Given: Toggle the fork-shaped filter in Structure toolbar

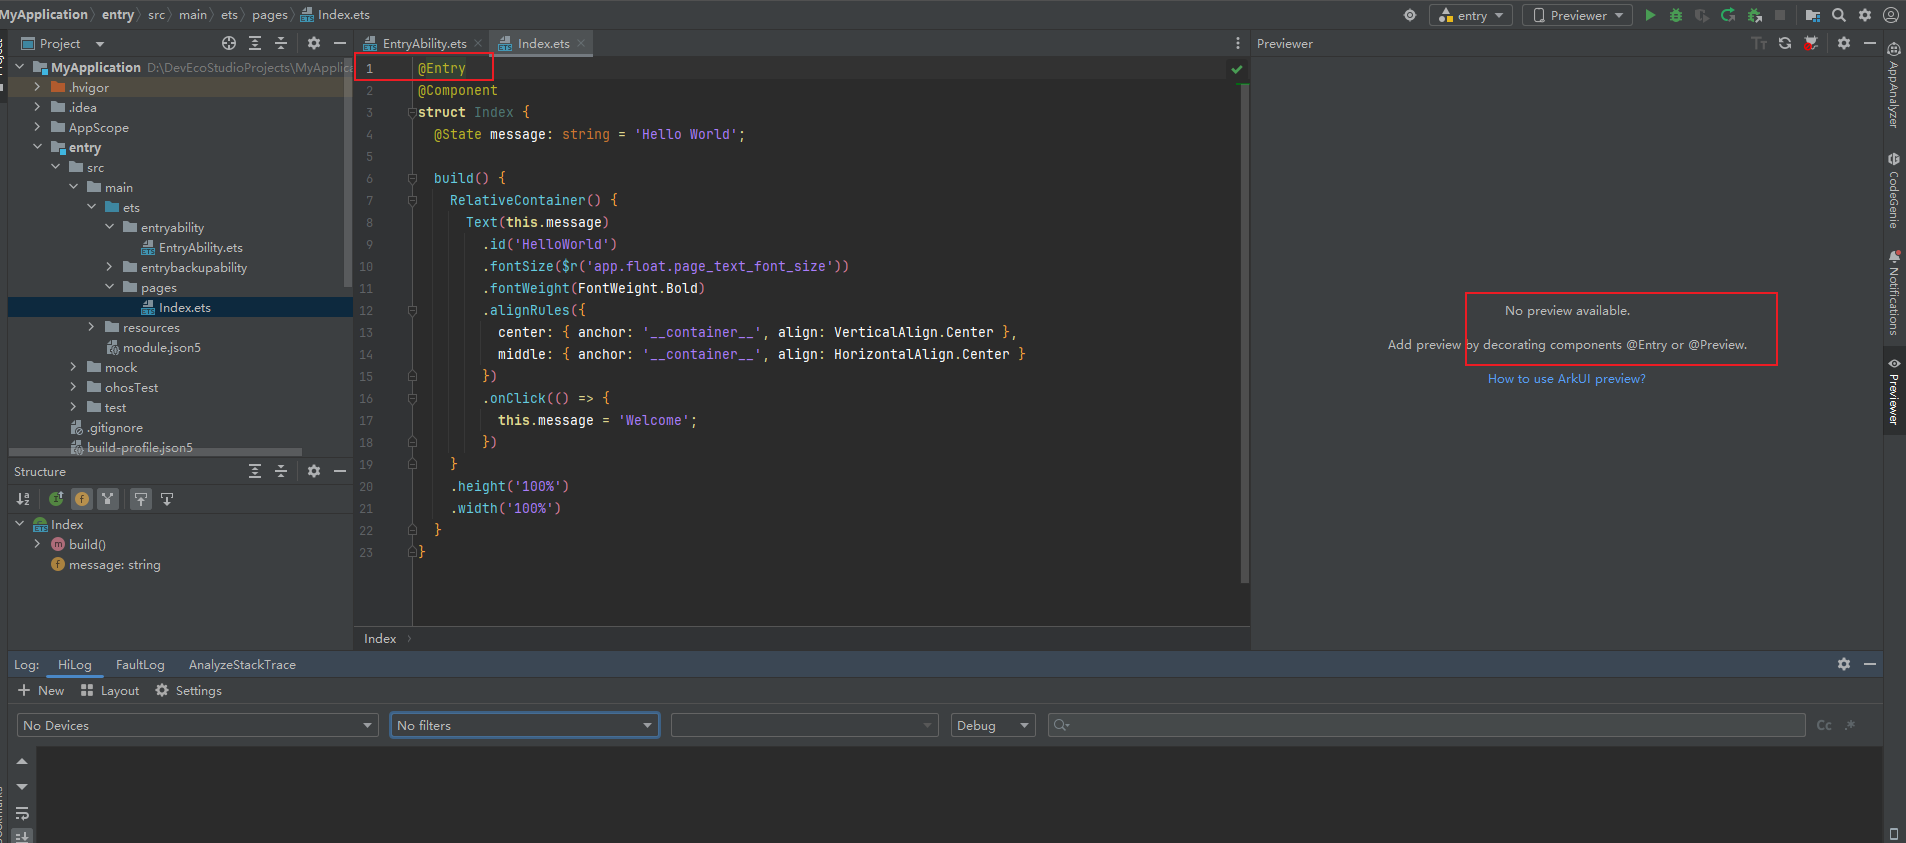Looking at the screenshot, I should pyautogui.click(x=108, y=499).
